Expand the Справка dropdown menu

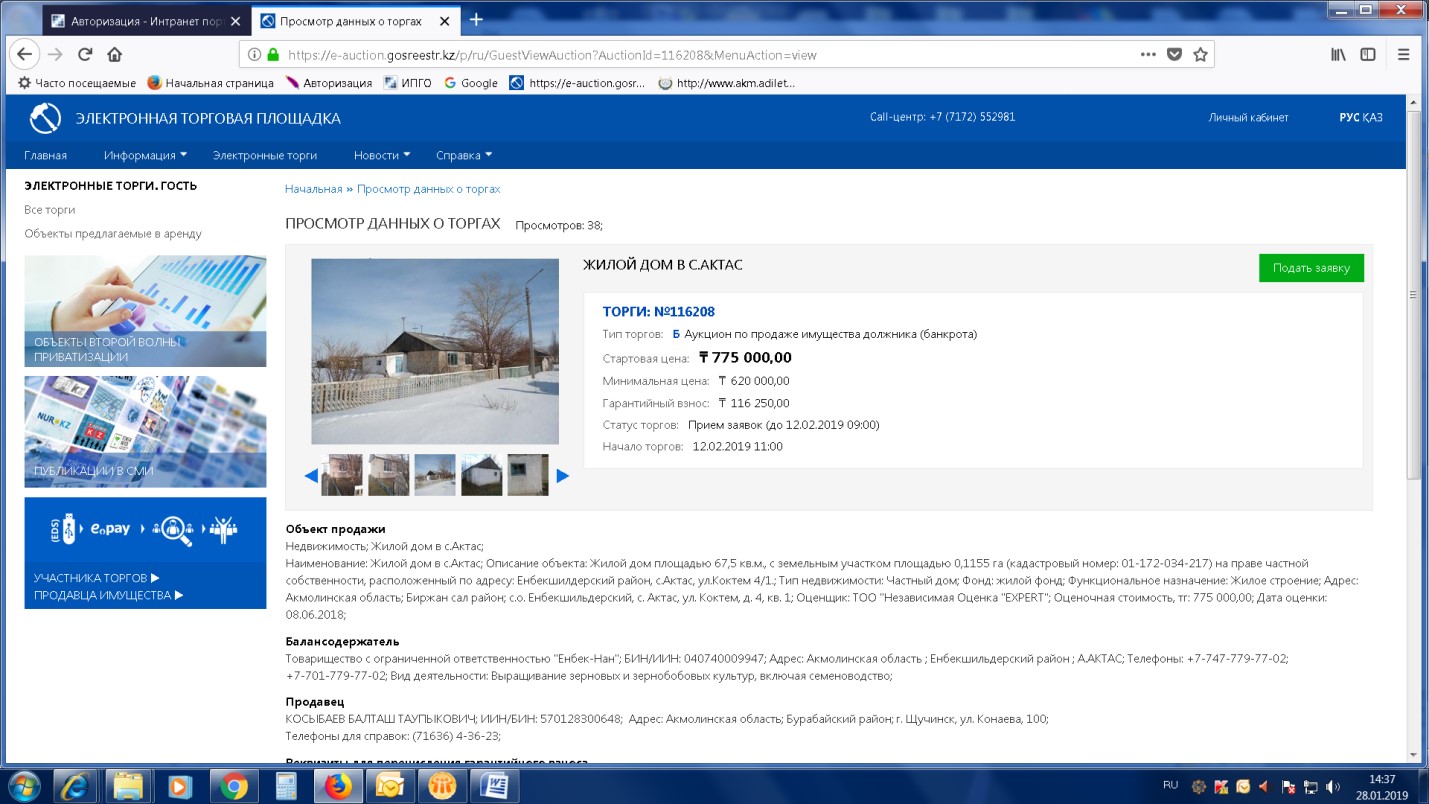[463, 155]
